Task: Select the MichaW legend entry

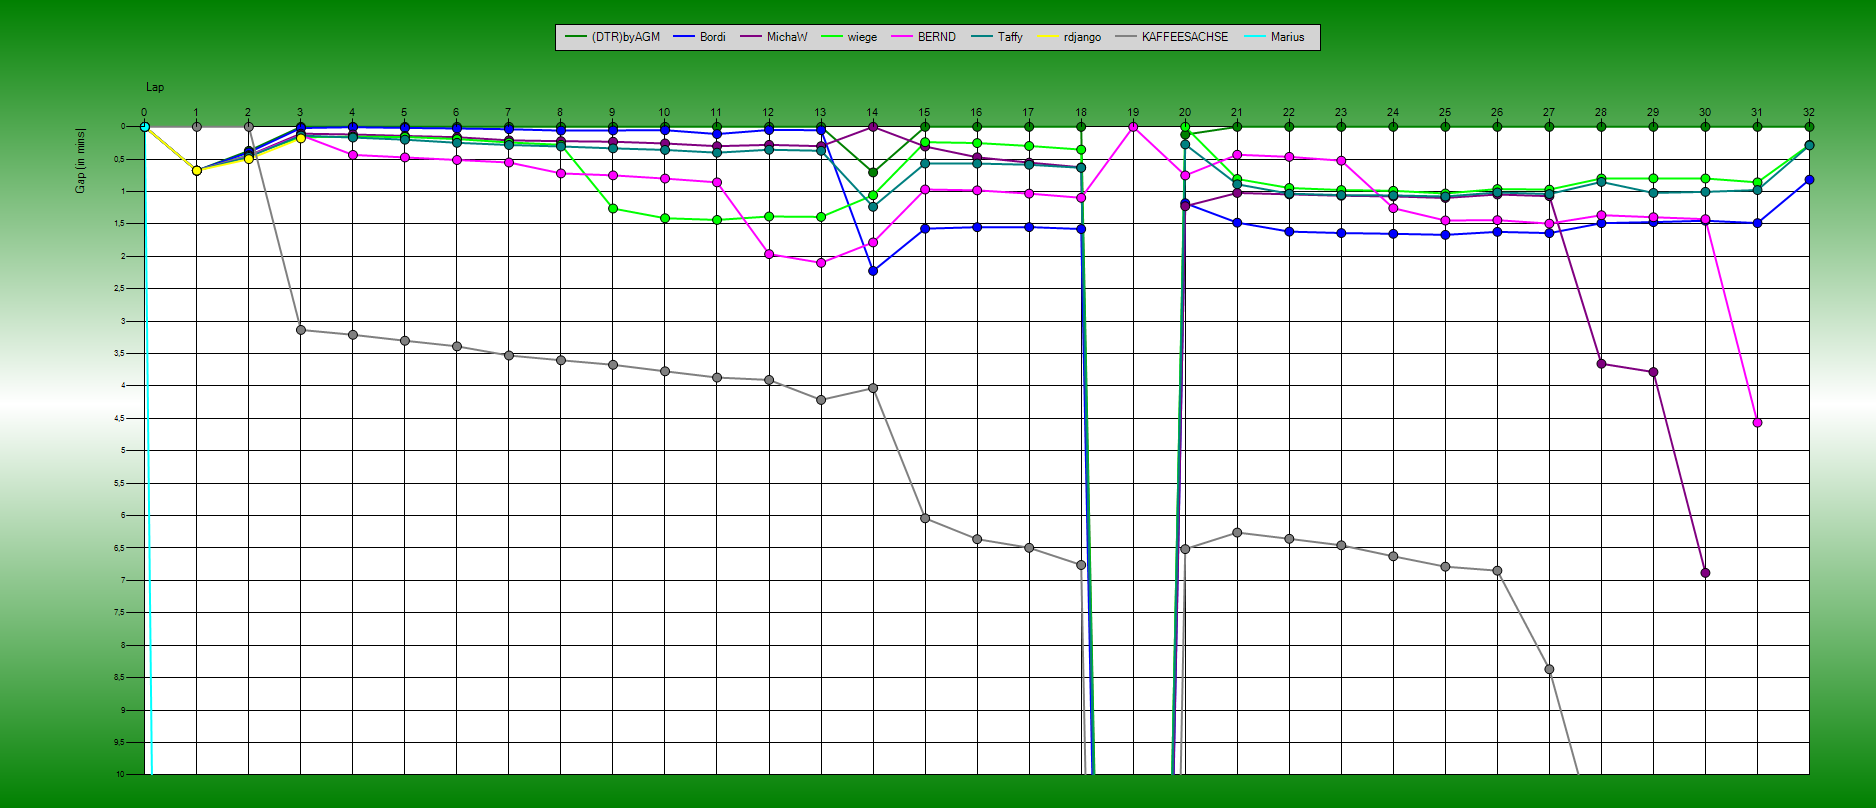Action: (x=773, y=37)
